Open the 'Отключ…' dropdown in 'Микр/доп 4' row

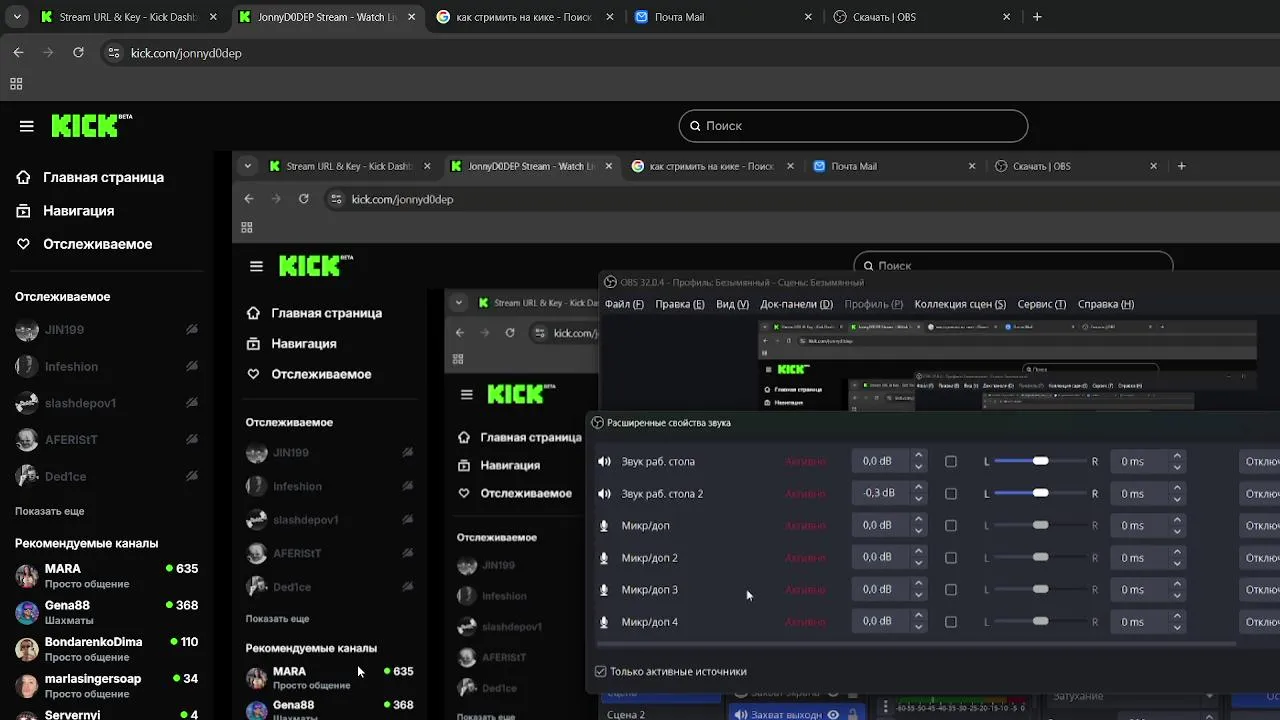[x=1259, y=622]
